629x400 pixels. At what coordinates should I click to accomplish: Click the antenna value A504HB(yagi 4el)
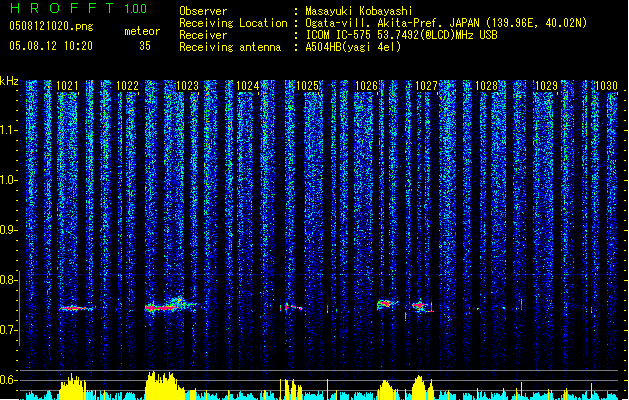click(x=353, y=47)
